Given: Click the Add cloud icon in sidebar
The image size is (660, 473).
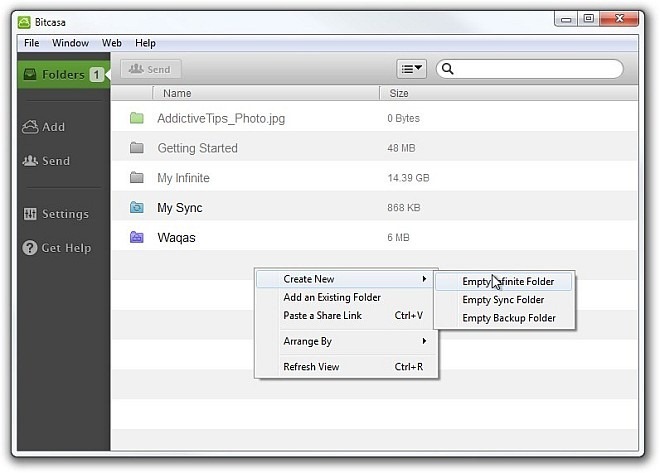Looking at the screenshot, I should pyautogui.click(x=30, y=127).
